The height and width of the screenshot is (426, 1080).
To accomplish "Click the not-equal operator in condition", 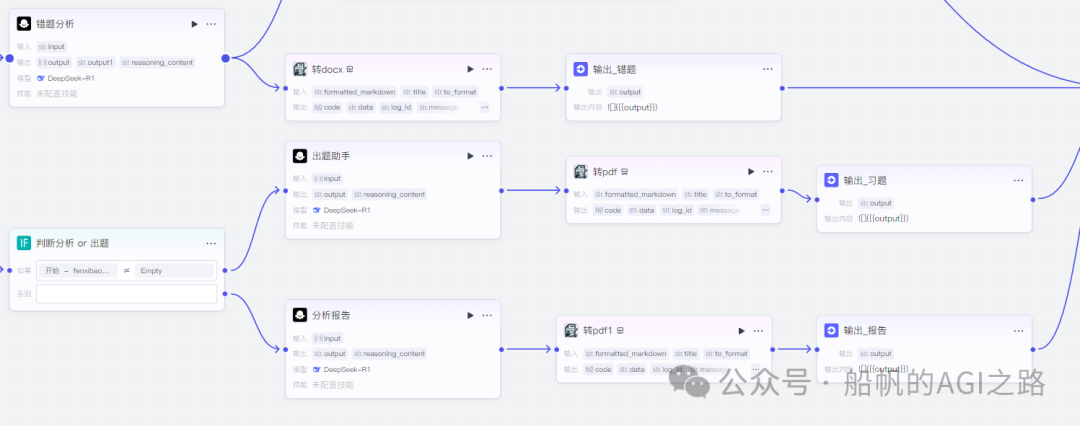I will [126, 271].
